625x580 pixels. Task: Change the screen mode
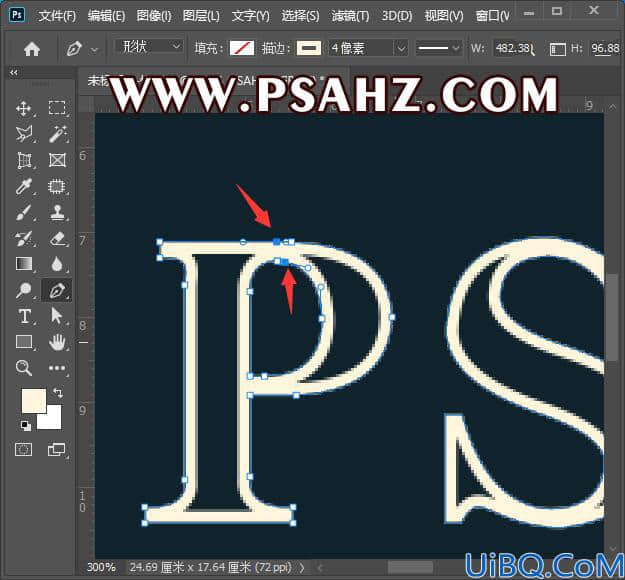coord(57,450)
